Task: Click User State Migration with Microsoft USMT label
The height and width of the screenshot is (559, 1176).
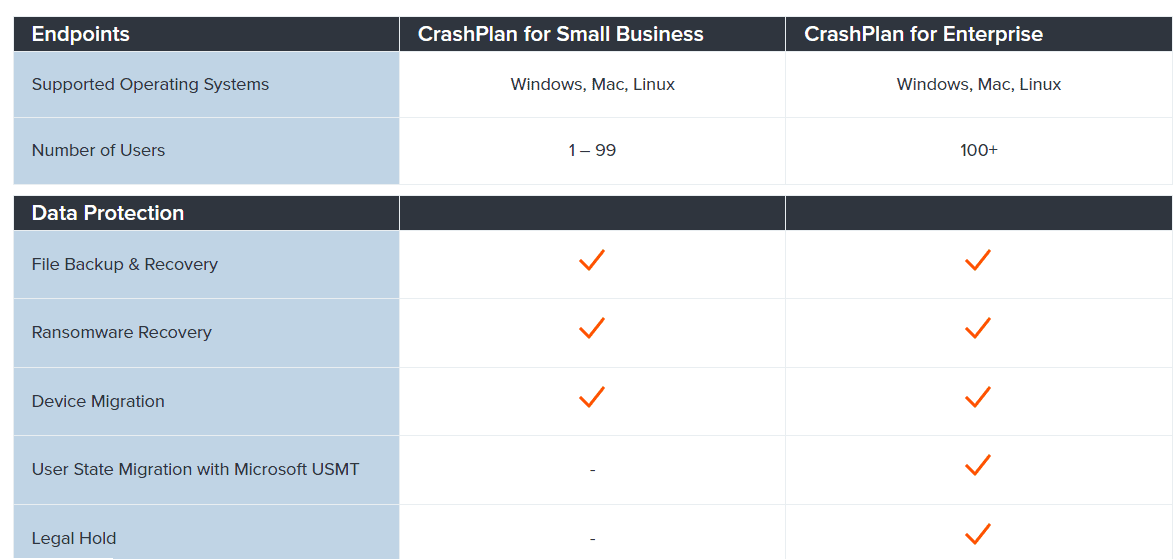Action: click(x=195, y=469)
